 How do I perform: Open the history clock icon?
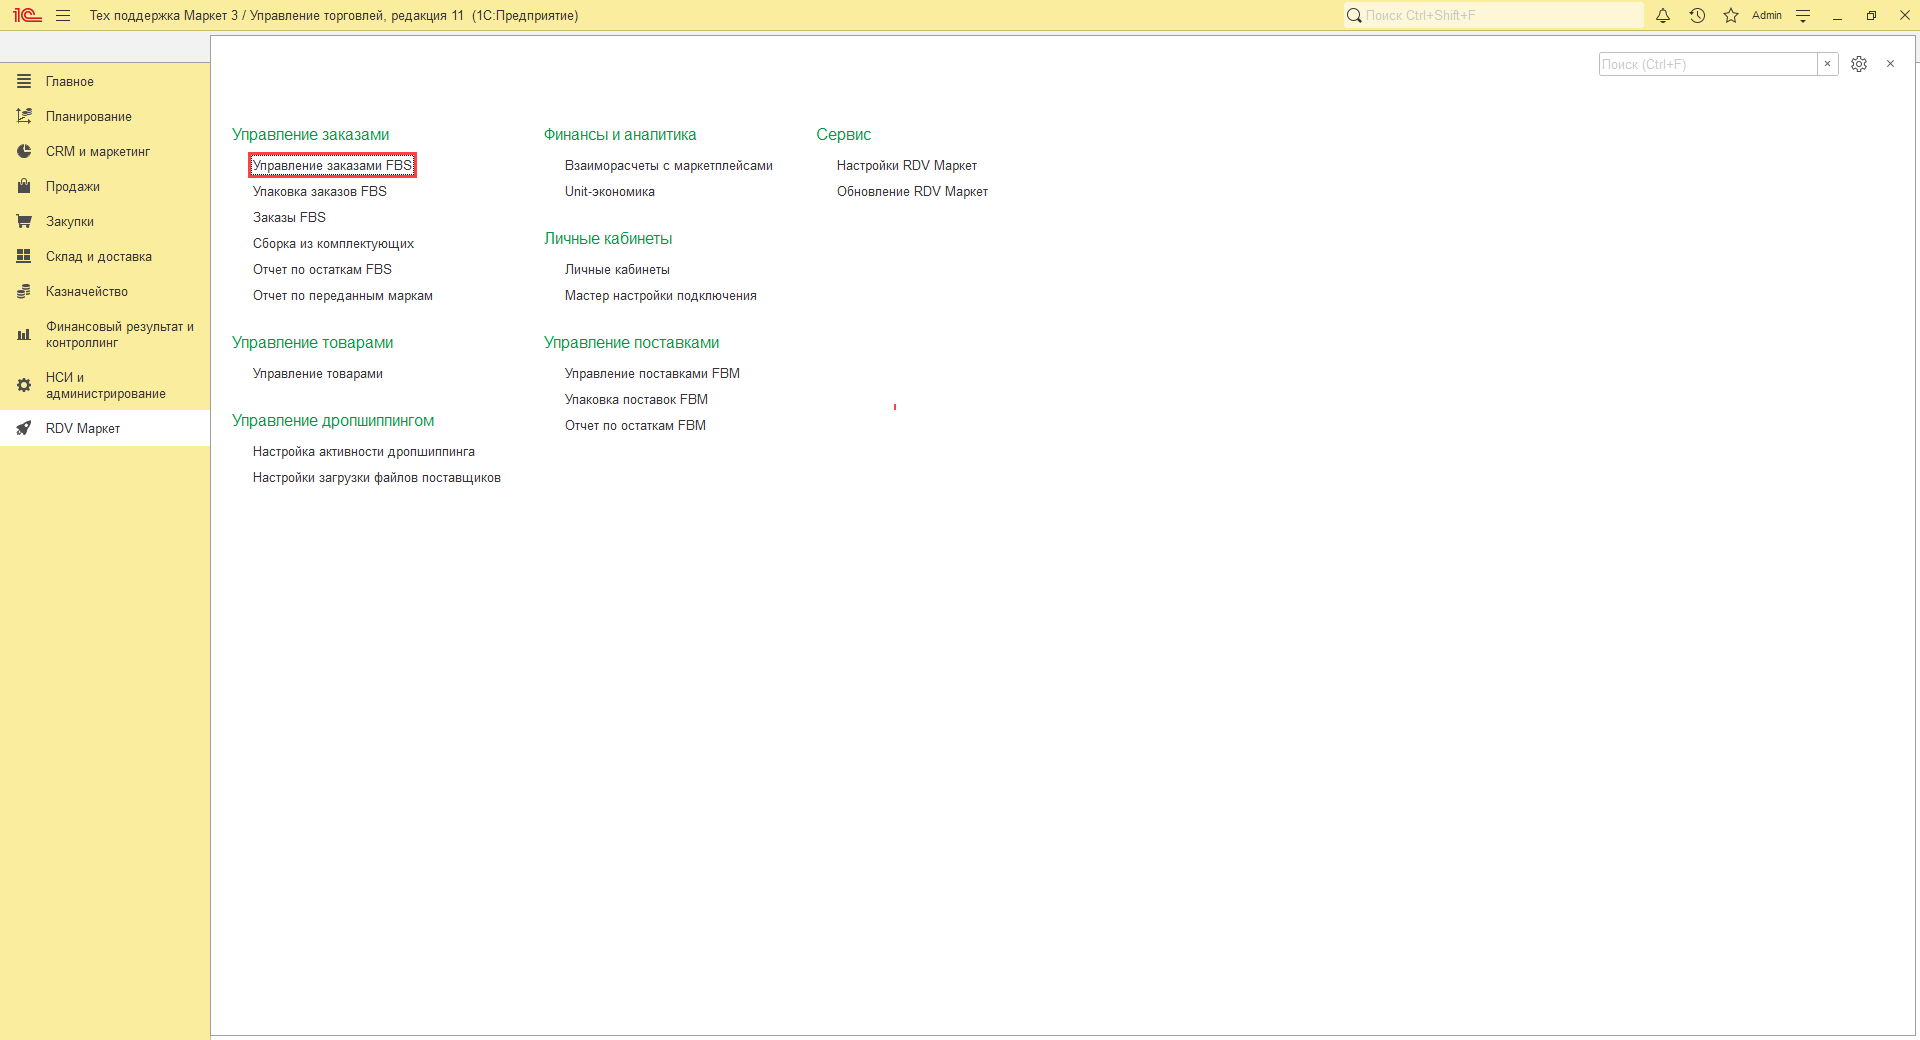(1697, 15)
